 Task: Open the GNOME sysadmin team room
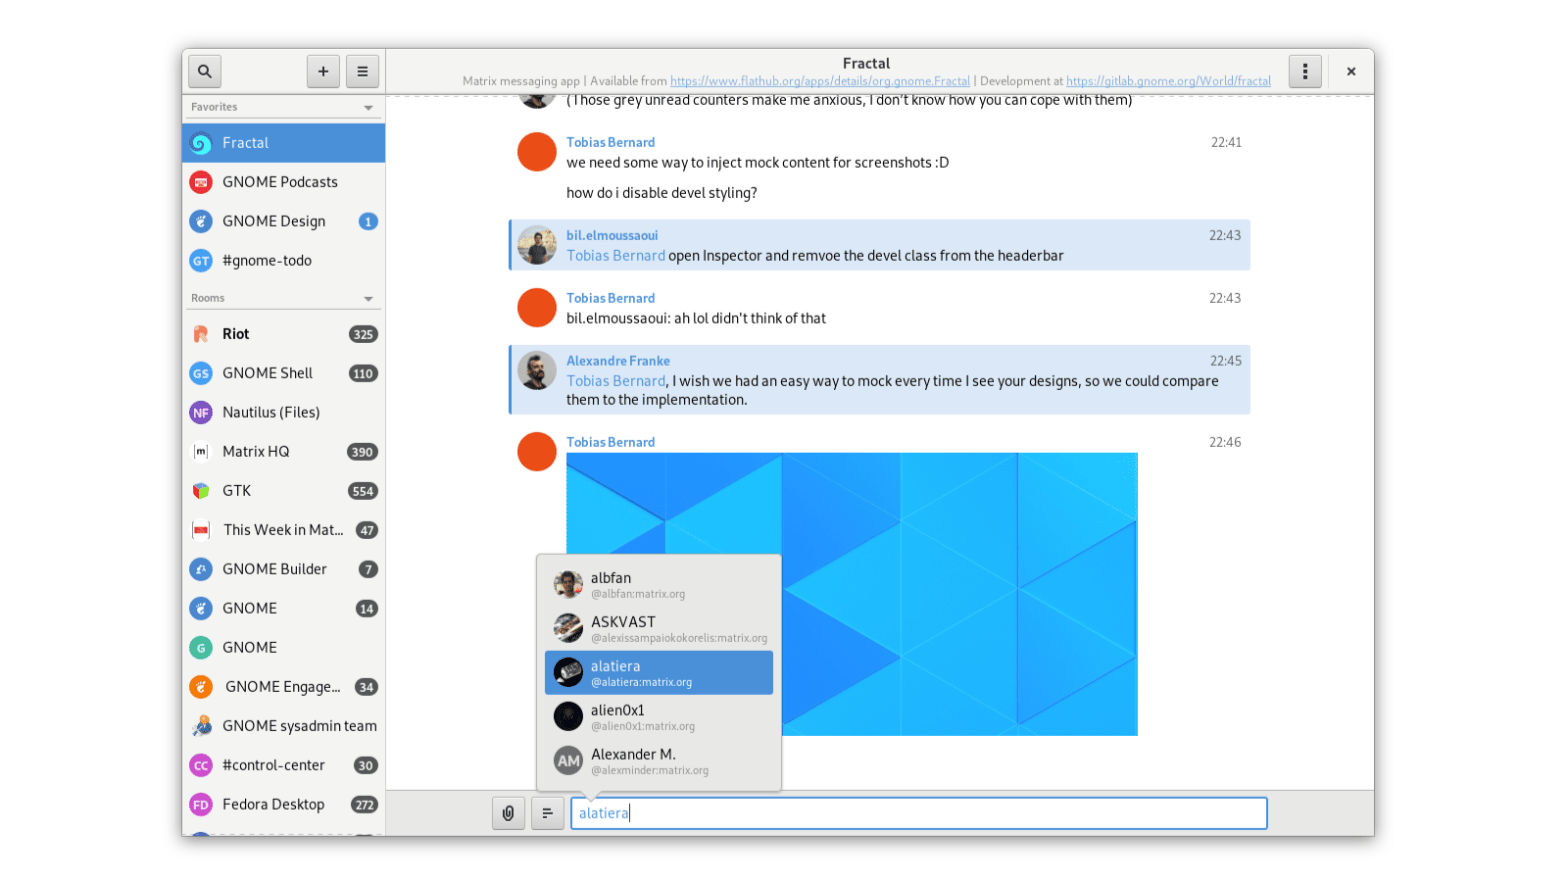point(284,726)
